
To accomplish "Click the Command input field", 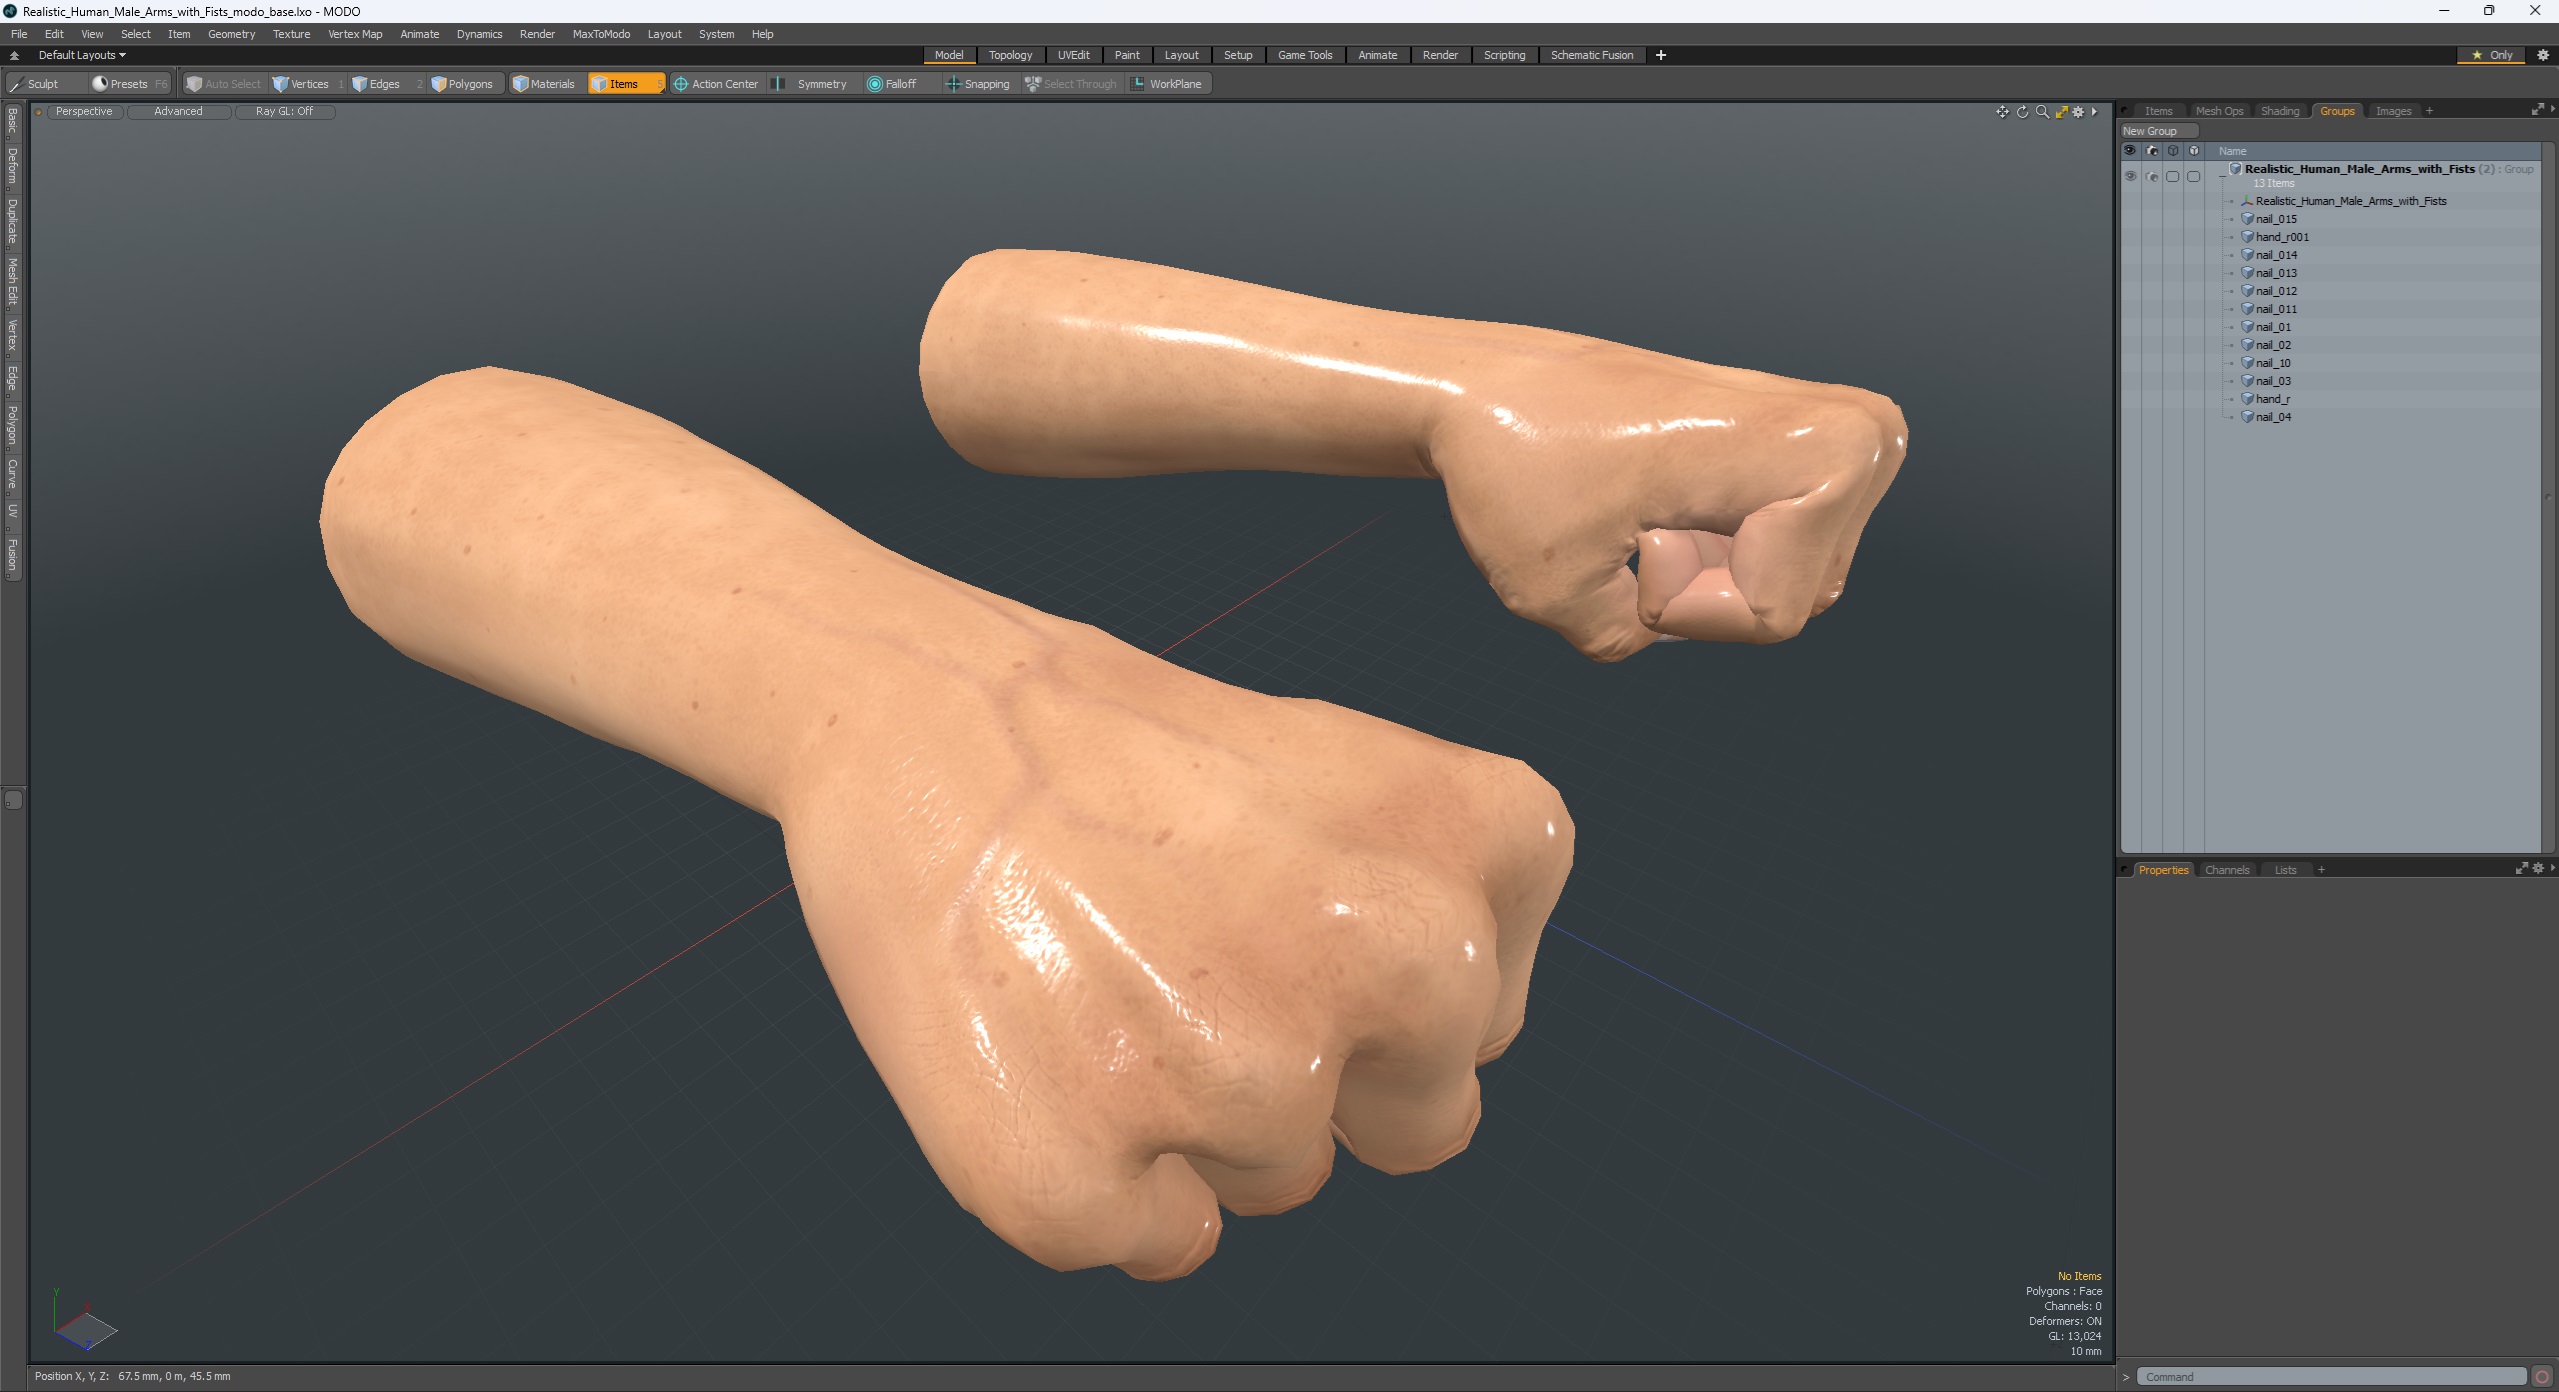I will click(x=2330, y=1377).
